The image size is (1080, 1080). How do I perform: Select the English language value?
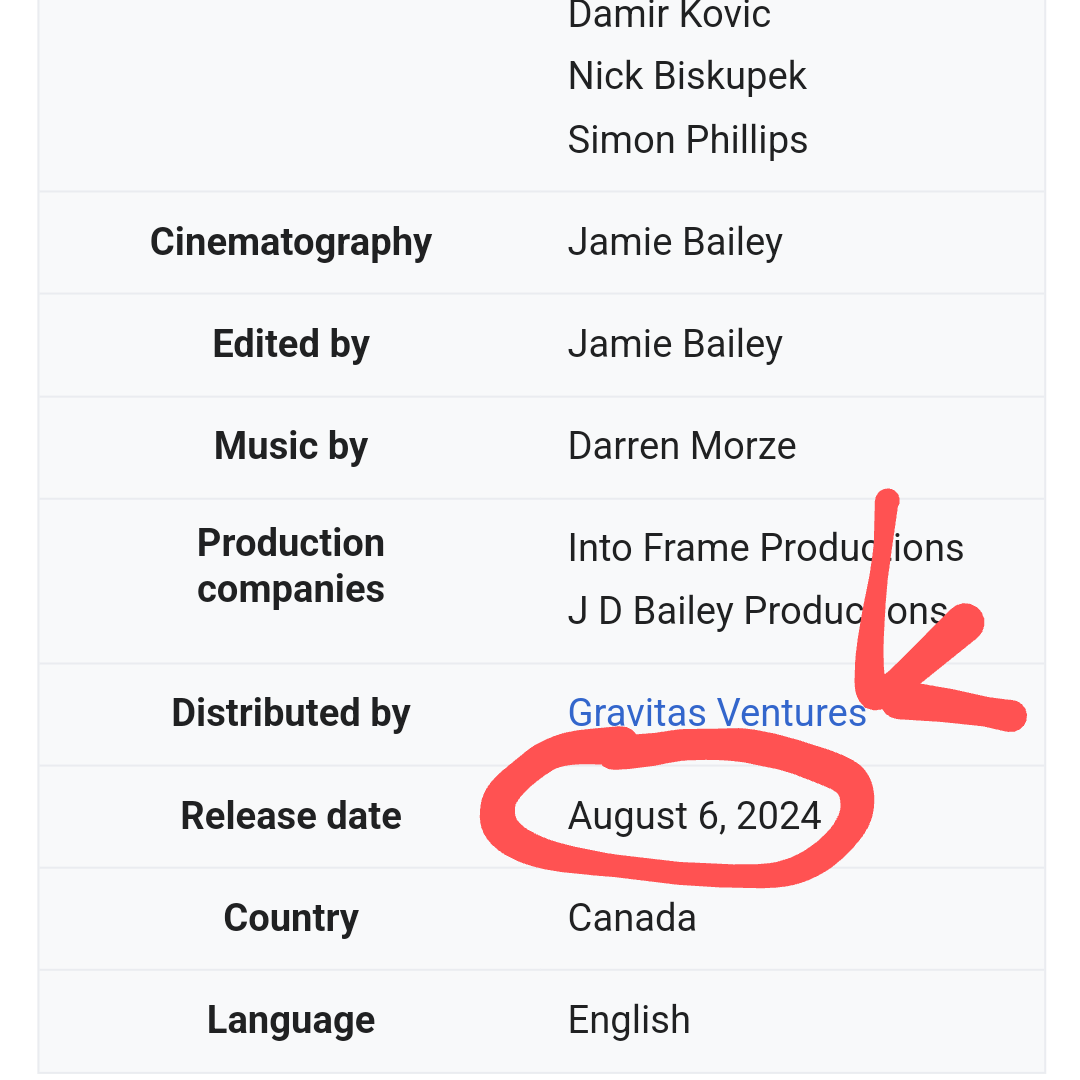(629, 1020)
